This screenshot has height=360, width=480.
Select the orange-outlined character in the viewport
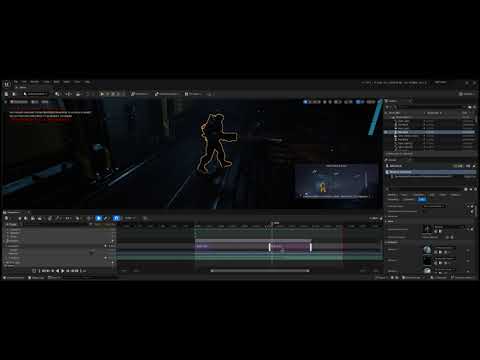pos(216,143)
